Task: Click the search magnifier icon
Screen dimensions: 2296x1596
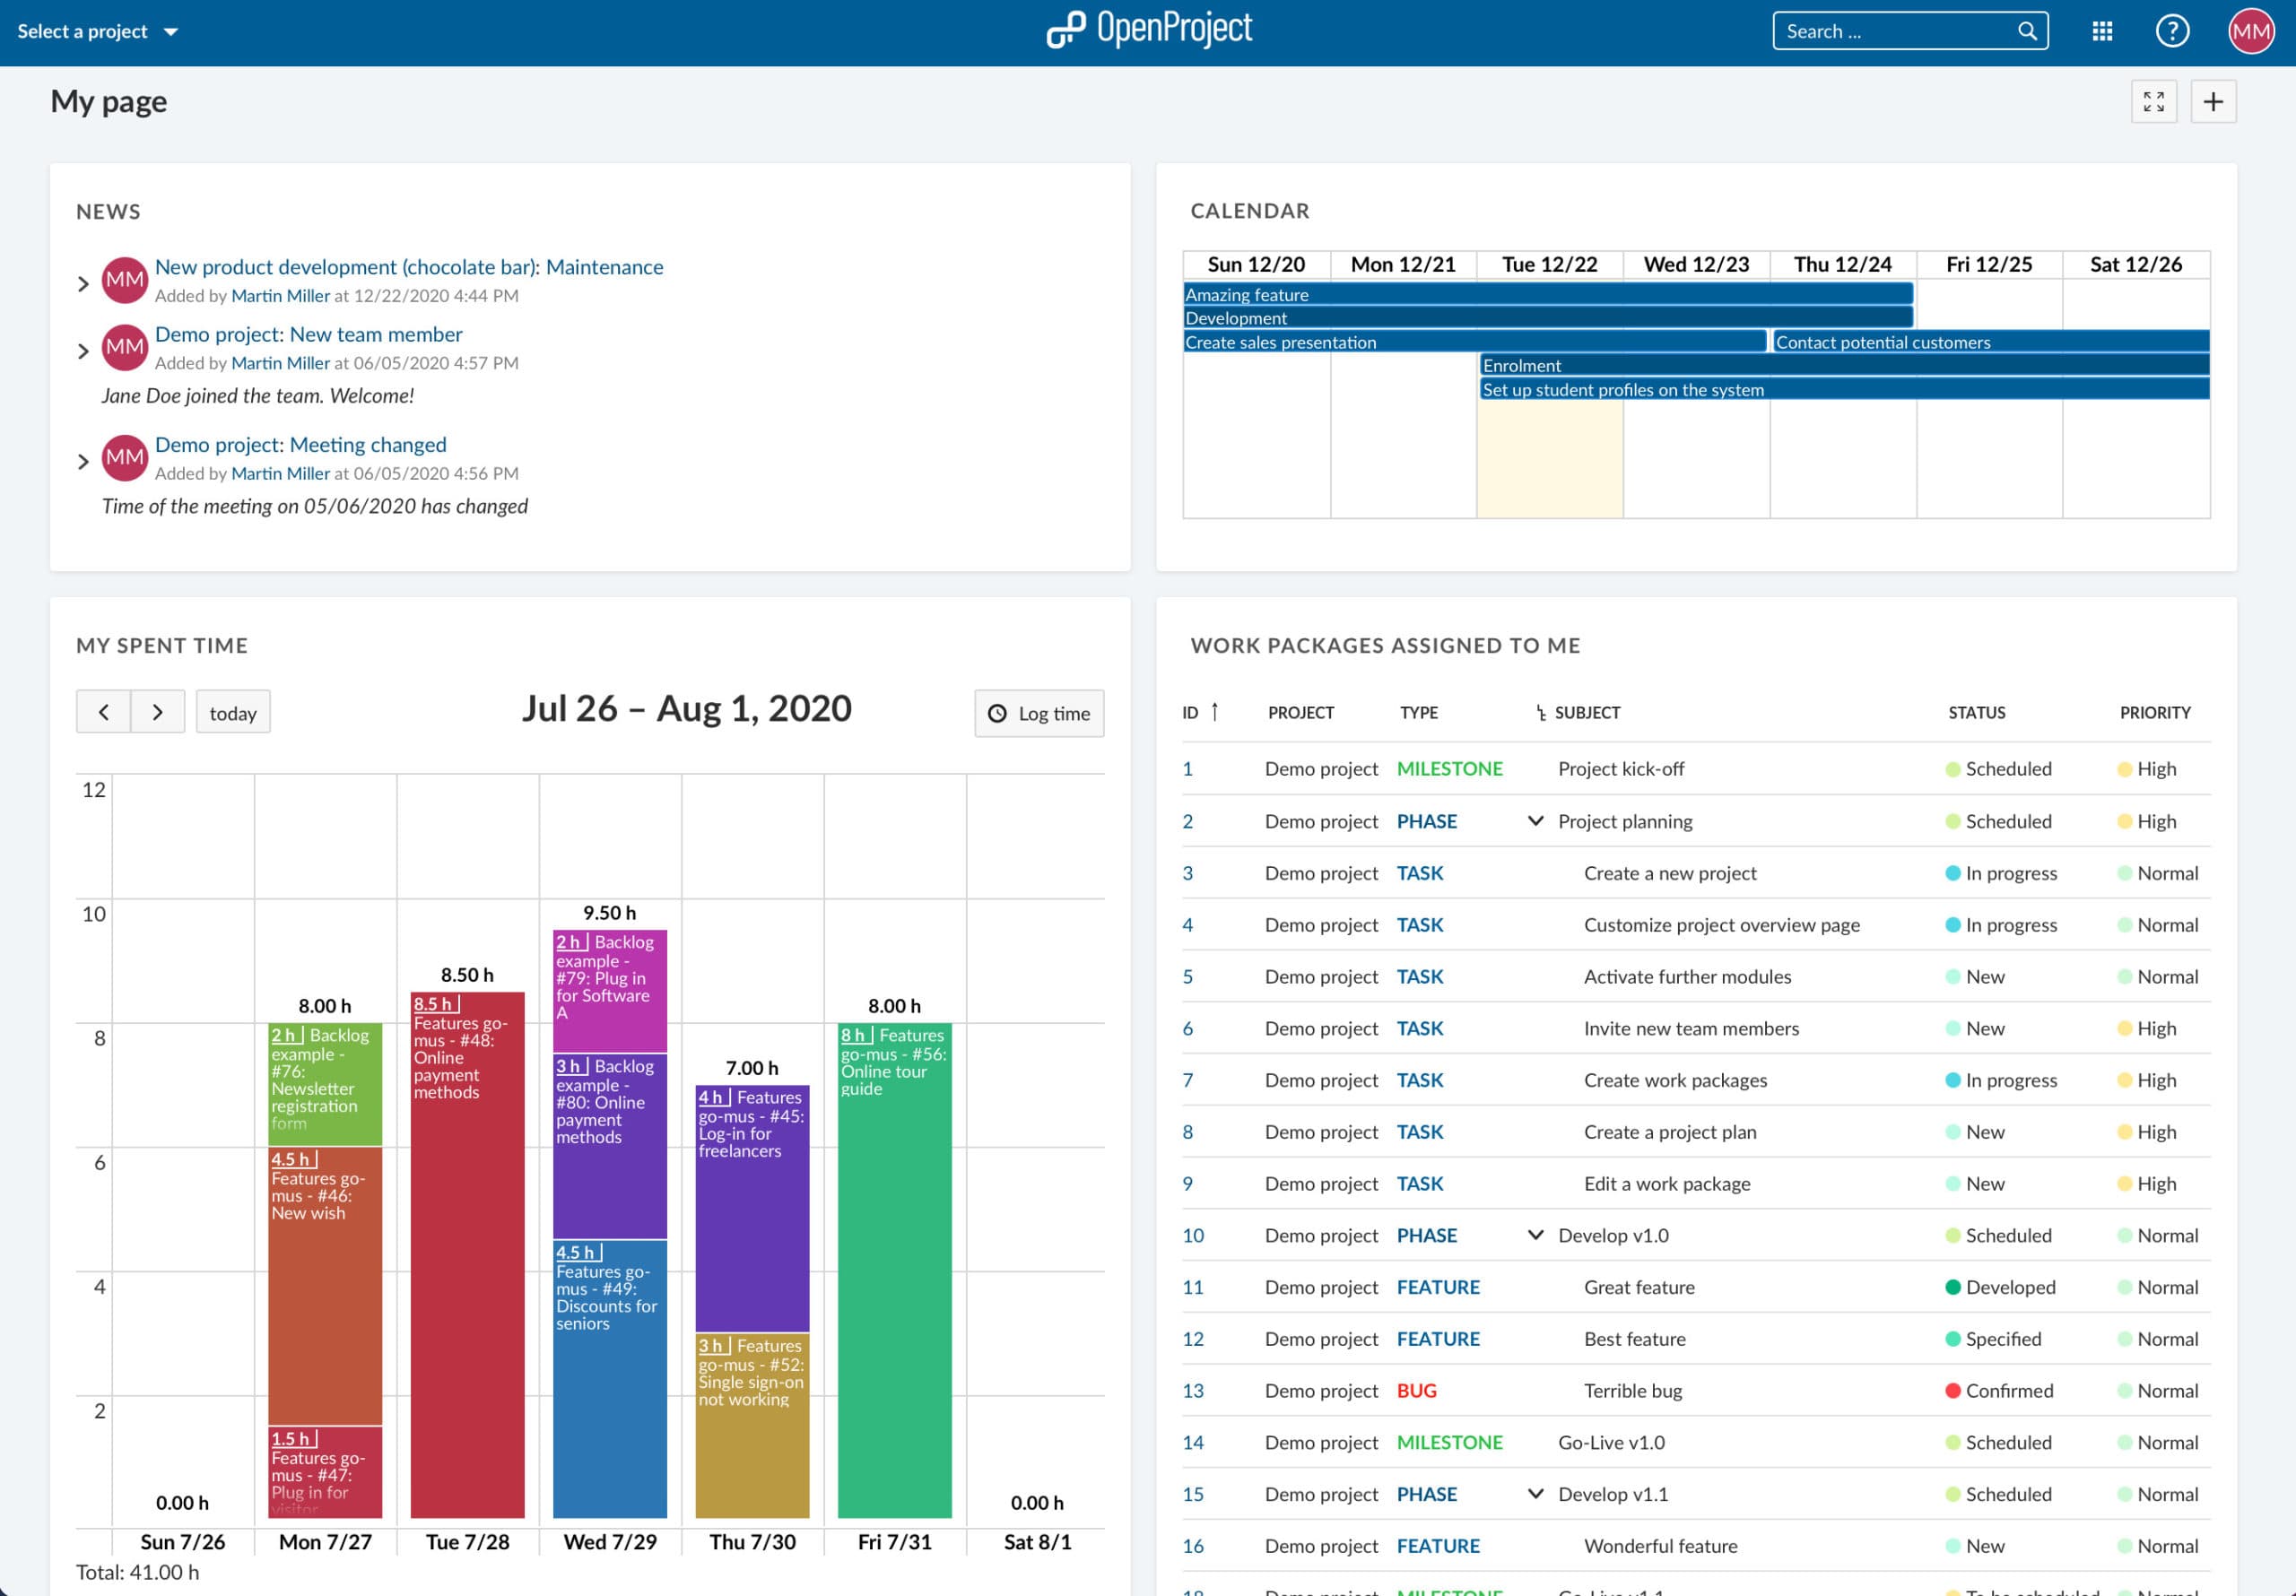Action: 2027,31
